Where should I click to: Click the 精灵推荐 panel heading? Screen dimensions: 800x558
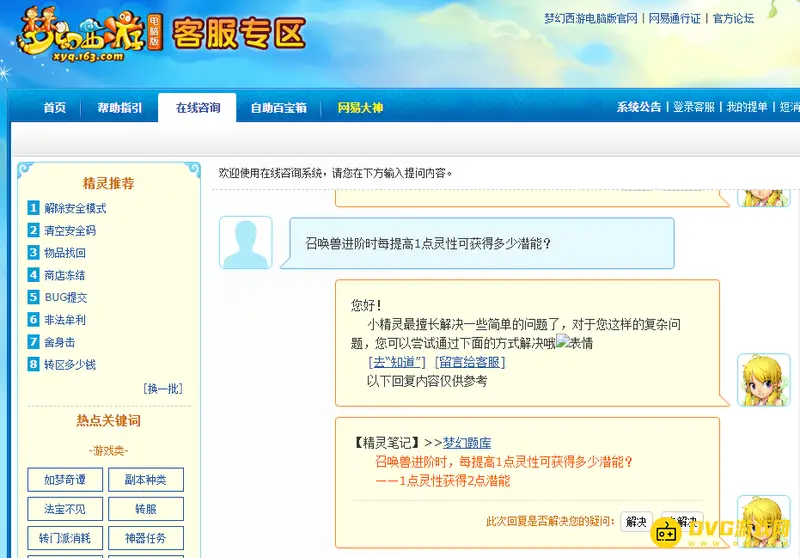[x=108, y=183]
